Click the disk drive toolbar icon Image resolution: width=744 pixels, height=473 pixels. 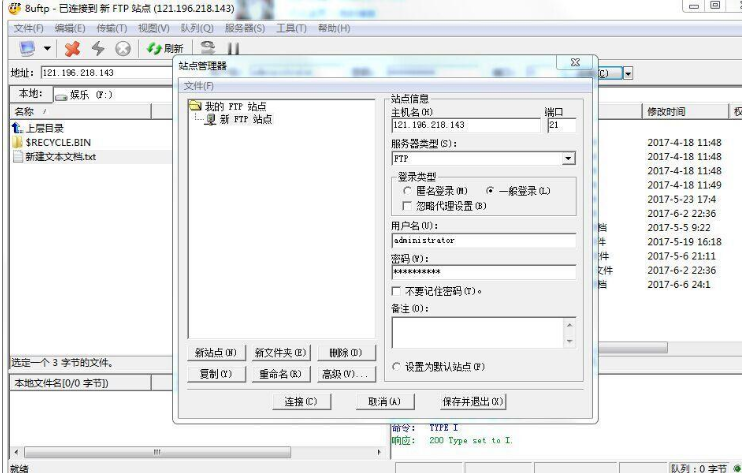pos(207,48)
